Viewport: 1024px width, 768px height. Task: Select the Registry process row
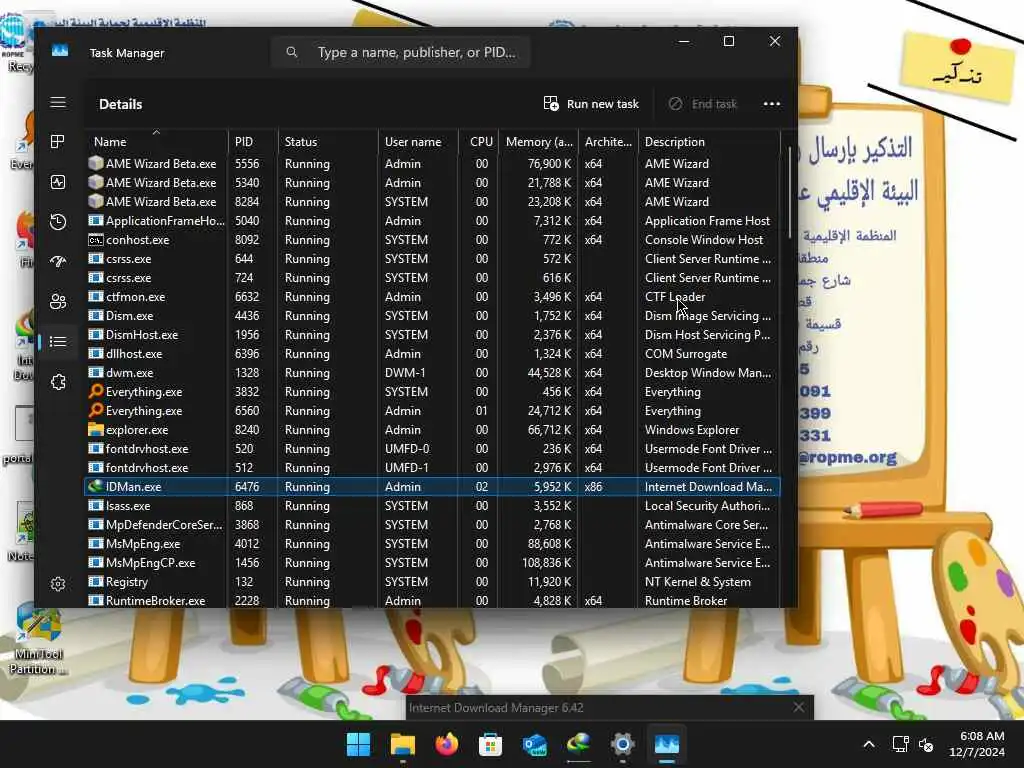(432, 581)
